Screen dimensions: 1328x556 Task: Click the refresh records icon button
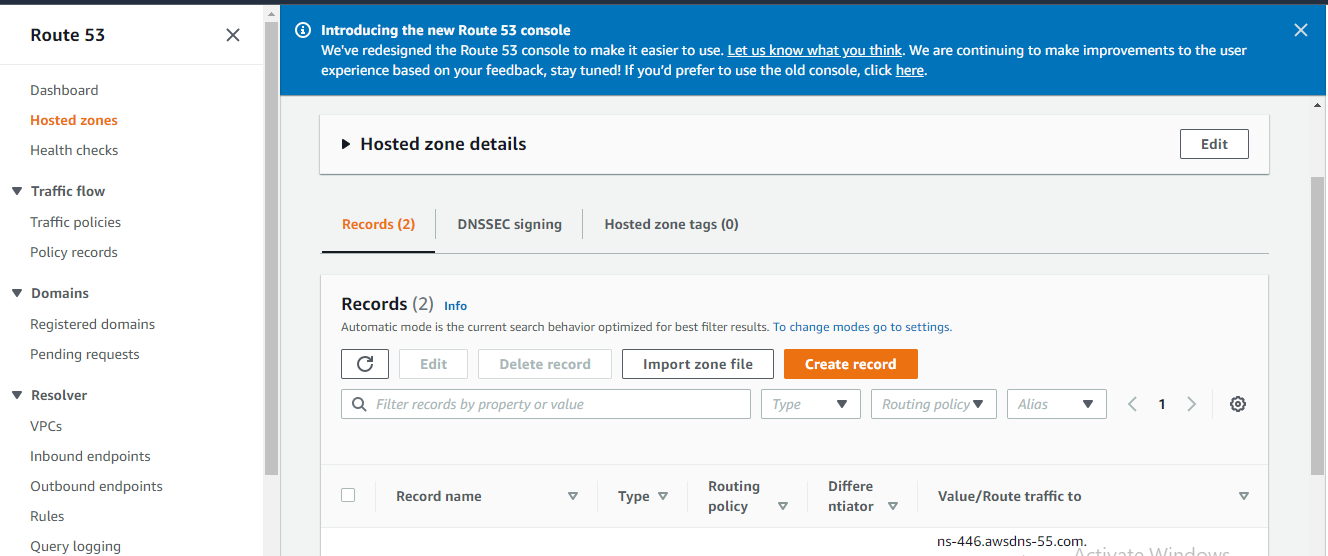[365, 364]
